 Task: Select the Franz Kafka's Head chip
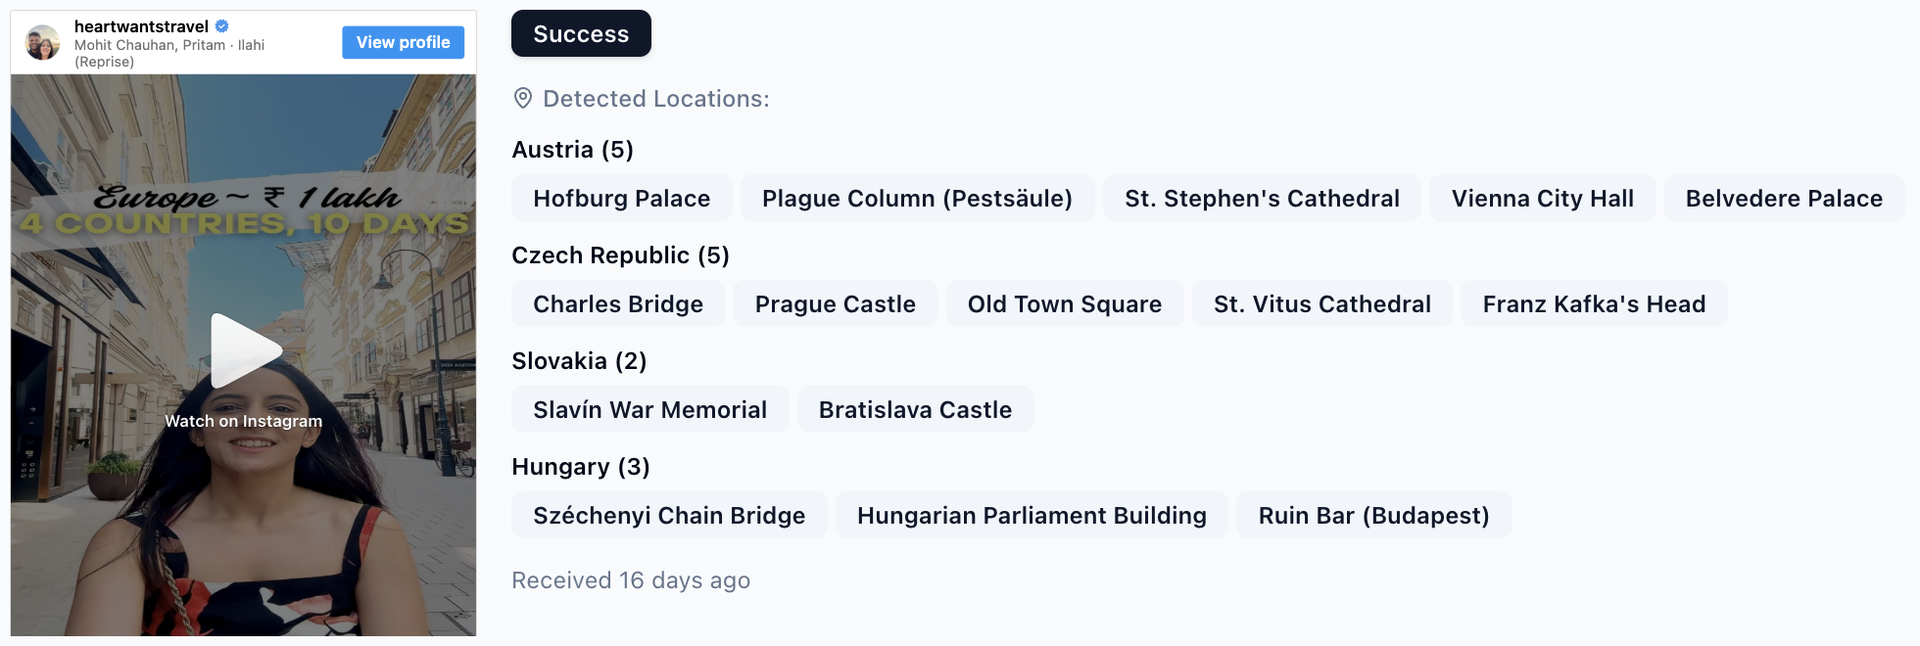click(x=1593, y=304)
